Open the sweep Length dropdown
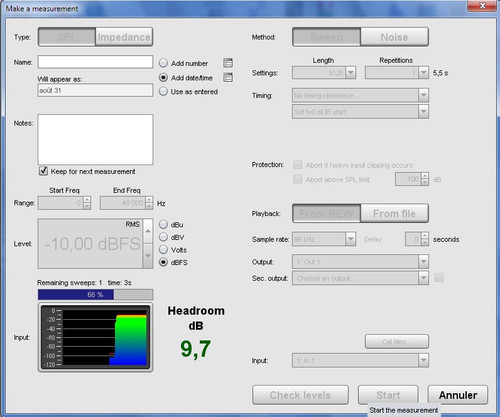The image size is (500, 417). coord(324,73)
